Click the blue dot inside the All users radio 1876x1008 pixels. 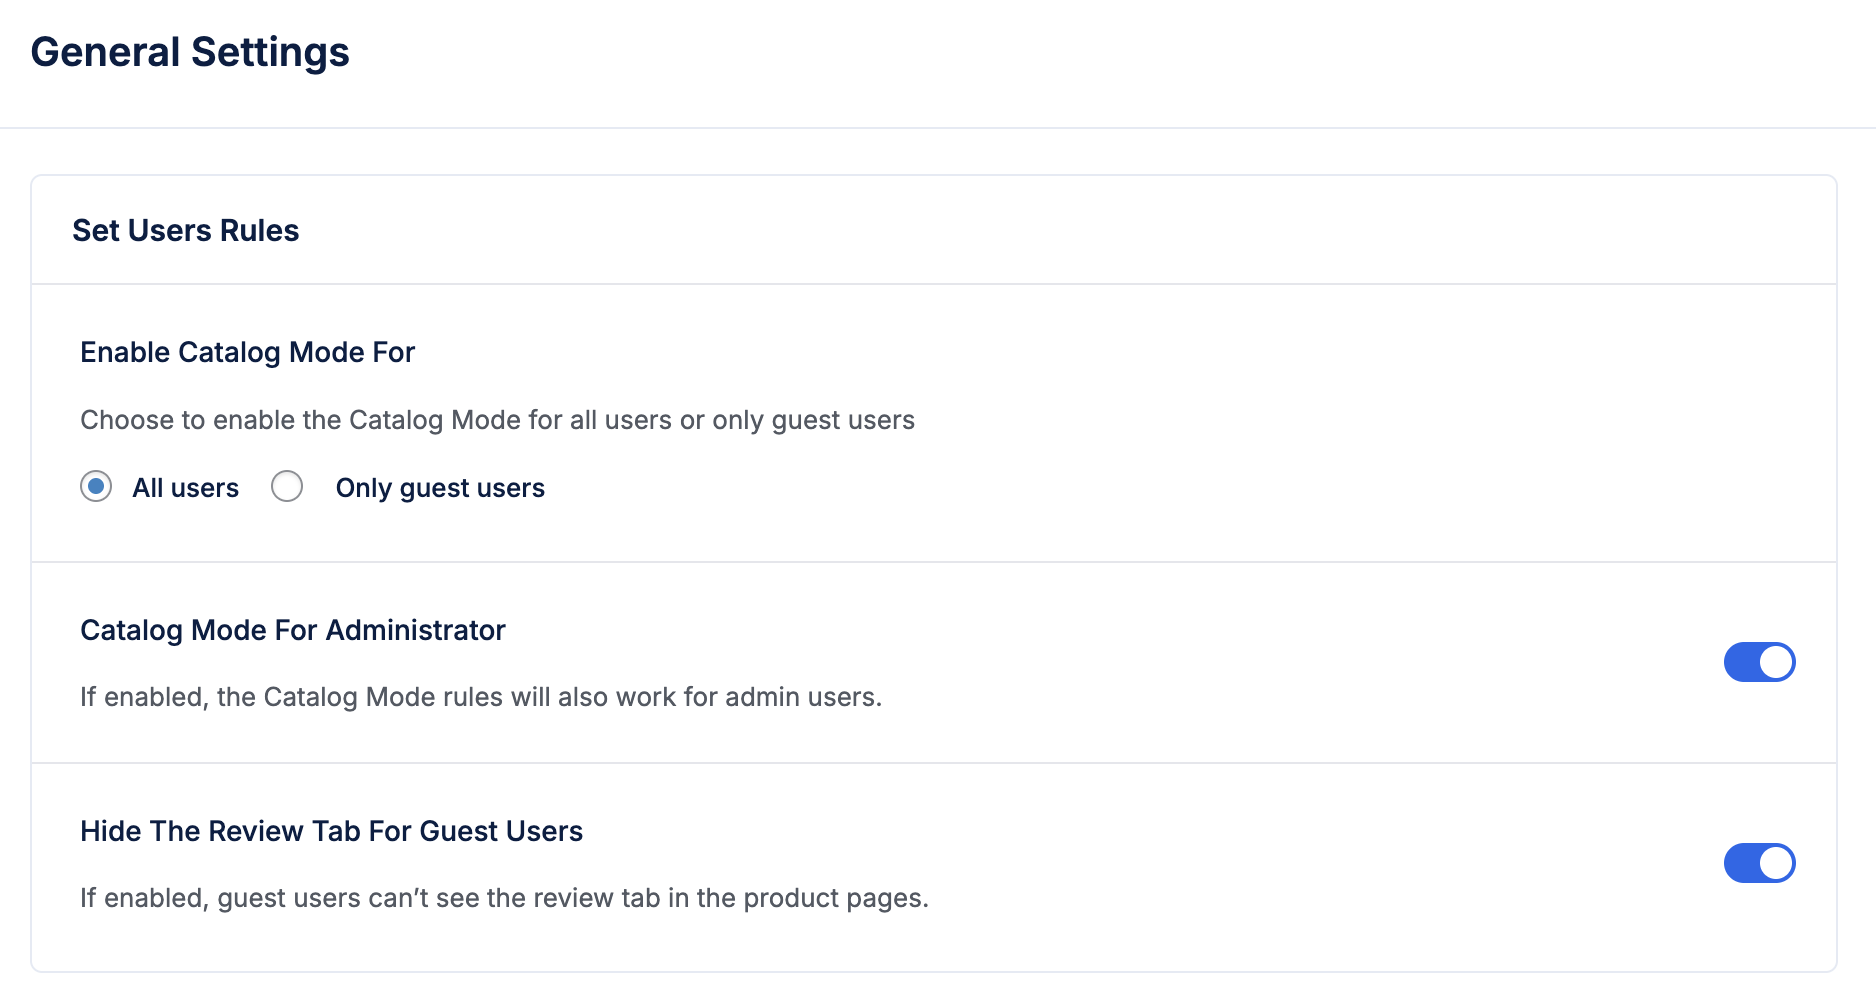coord(96,487)
